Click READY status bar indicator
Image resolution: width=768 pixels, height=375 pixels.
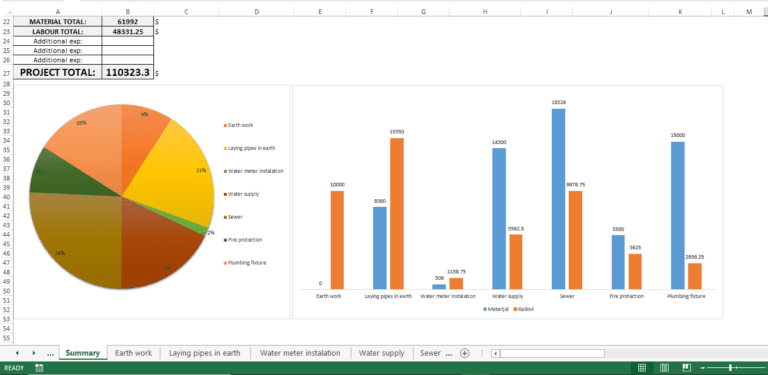pyautogui.click(x=14, y=368)
